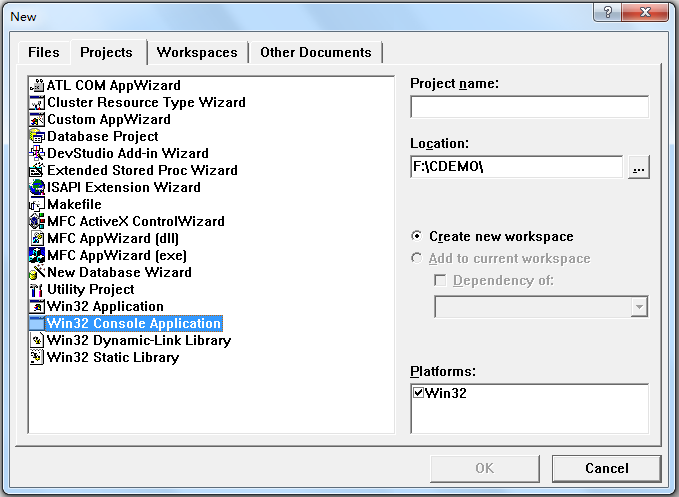Click the MFC AppWizard (exe) icon

pos(37,255)
